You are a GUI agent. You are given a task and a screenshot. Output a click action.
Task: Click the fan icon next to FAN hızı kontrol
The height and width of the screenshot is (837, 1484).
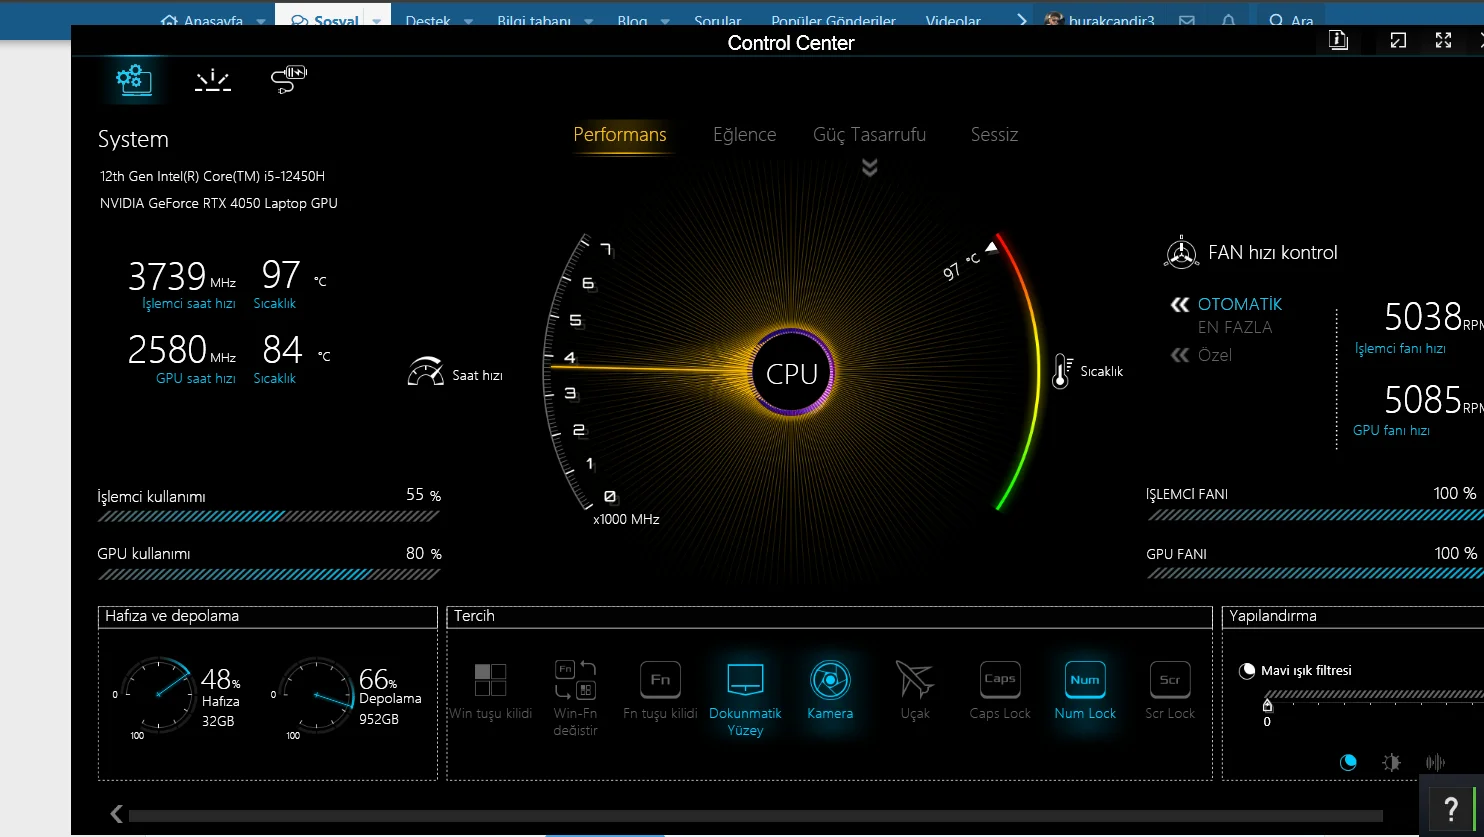click(x=1181, y=252)
